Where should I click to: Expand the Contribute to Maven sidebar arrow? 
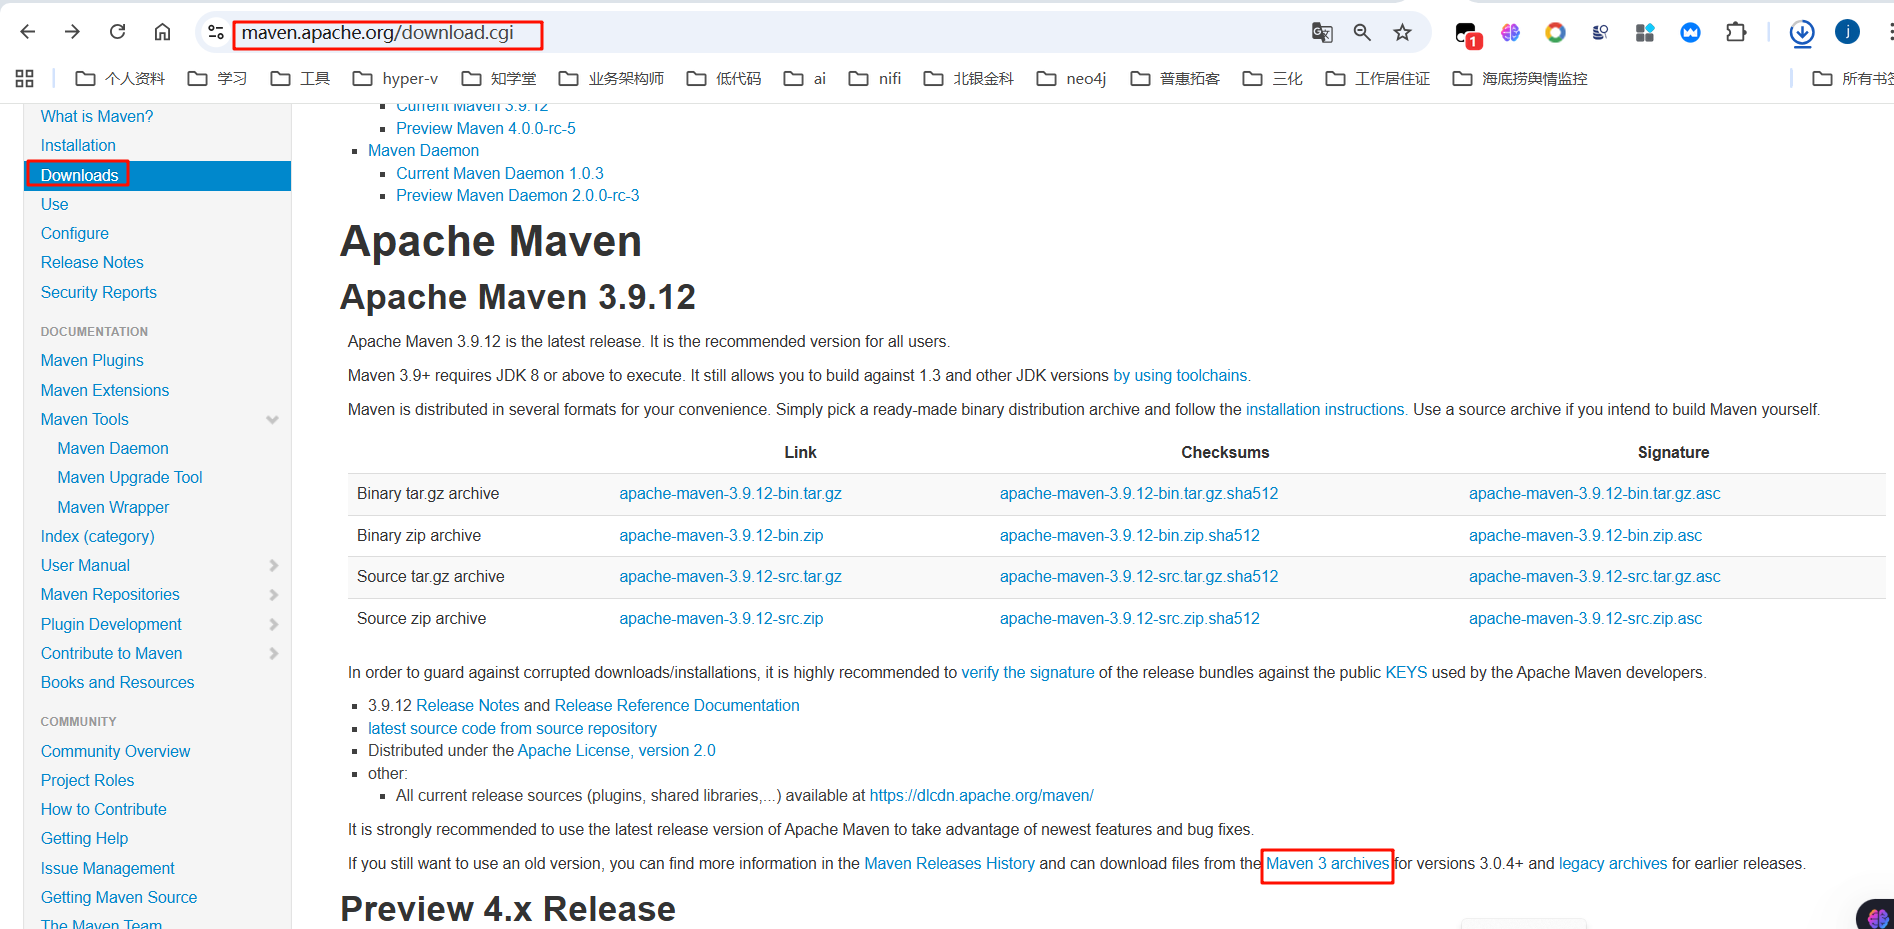pyautogui.click(x=273, y=654)
